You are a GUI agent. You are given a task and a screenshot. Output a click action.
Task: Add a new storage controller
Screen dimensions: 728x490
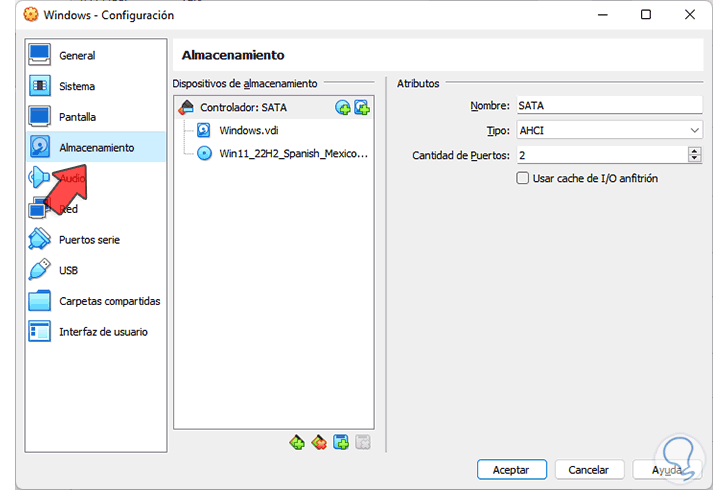point(297,442)
